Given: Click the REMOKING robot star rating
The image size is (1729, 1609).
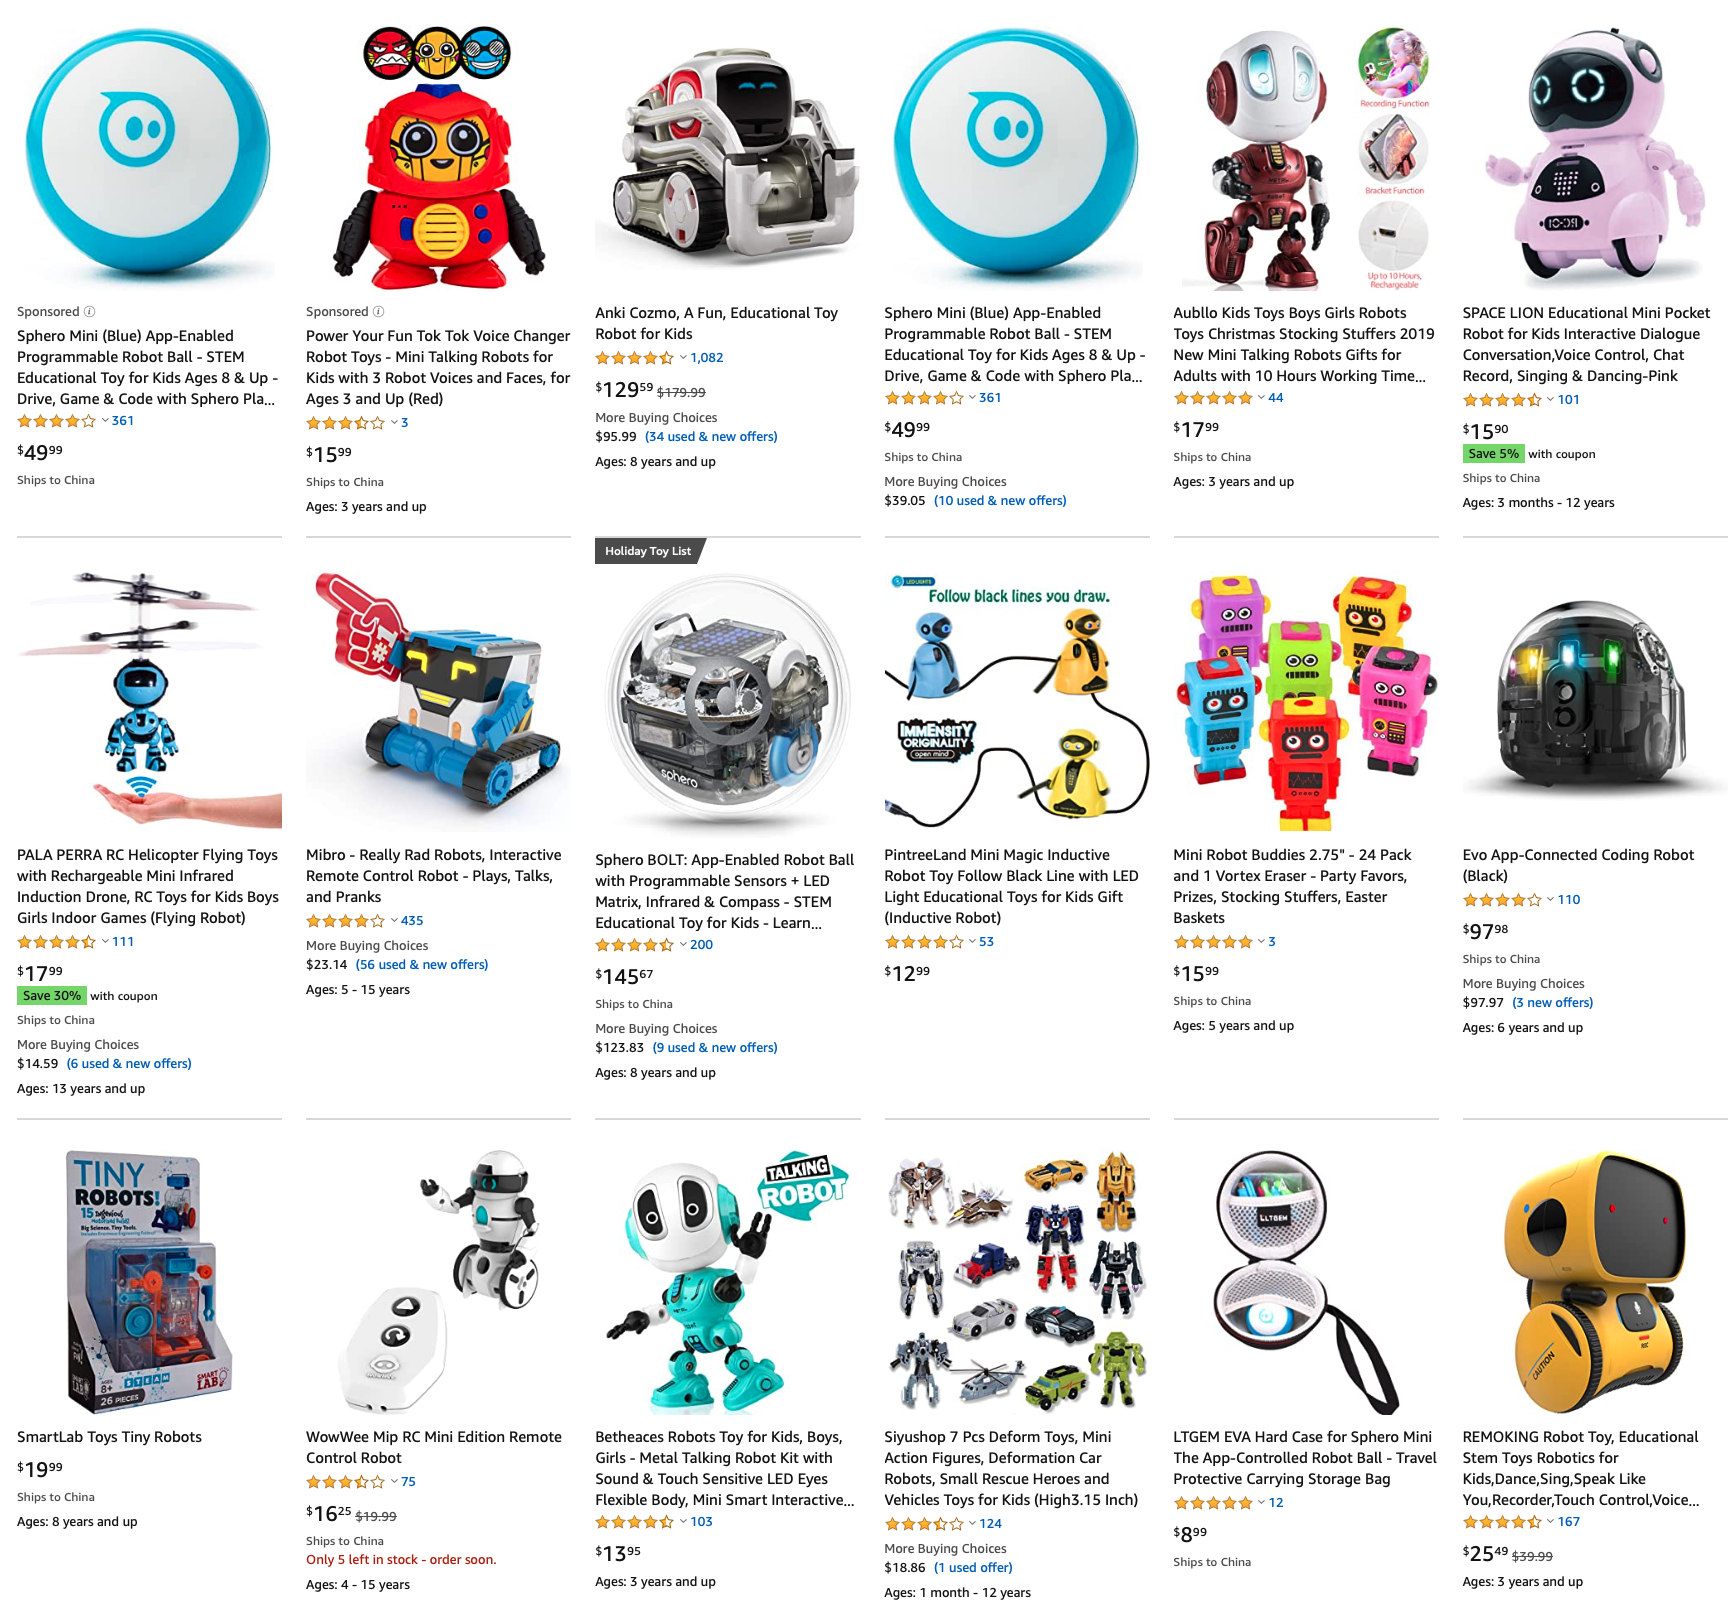Looking at the screenshot, I should (1502, 1522).
